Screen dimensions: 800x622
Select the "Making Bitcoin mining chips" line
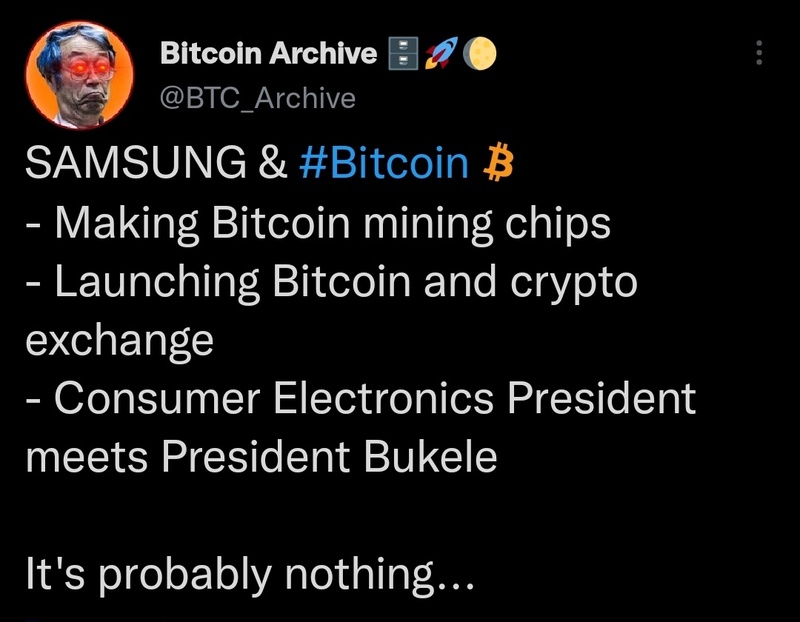(x=317, y=222)
